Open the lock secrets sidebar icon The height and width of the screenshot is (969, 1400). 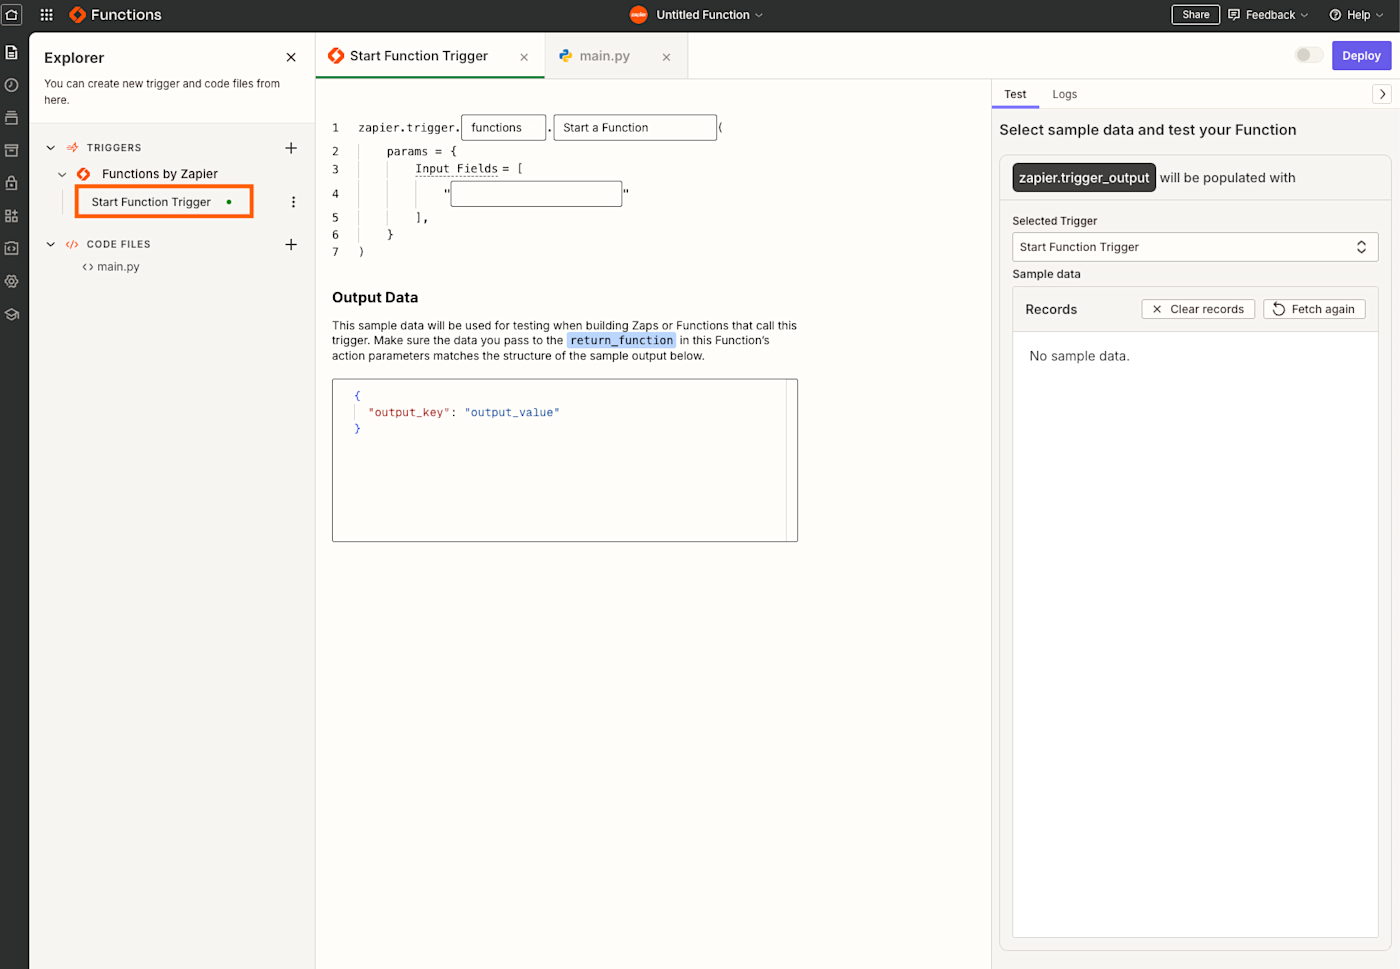12,183
